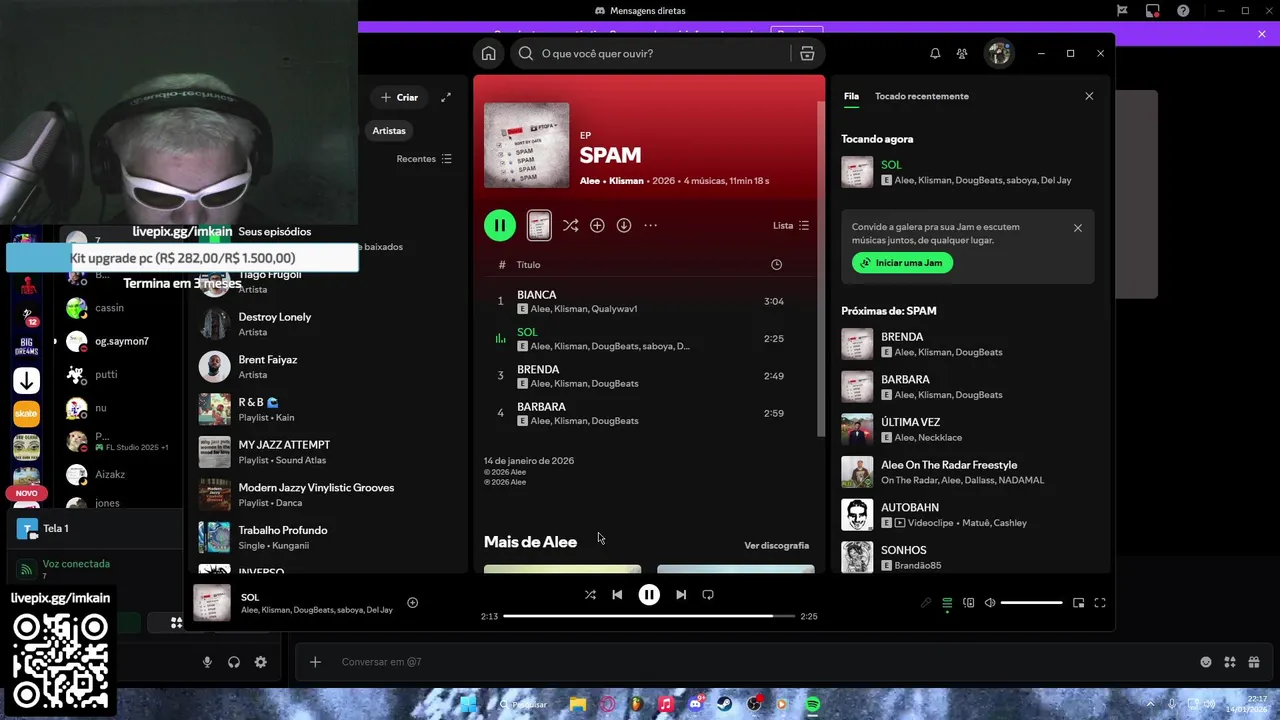Open Discord inbox icon in title bar
The height and width of the screenshot is (720, 1280).
pos(1153,11)
